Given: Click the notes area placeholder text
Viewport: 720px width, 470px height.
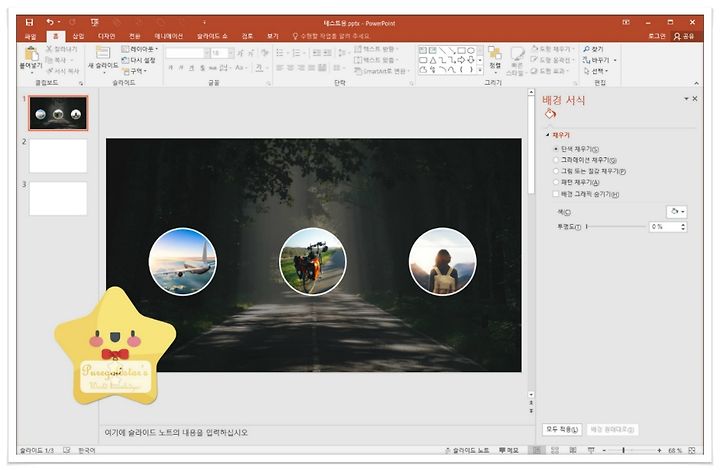Looking at the screenshot, I should (x=176, y=432).
